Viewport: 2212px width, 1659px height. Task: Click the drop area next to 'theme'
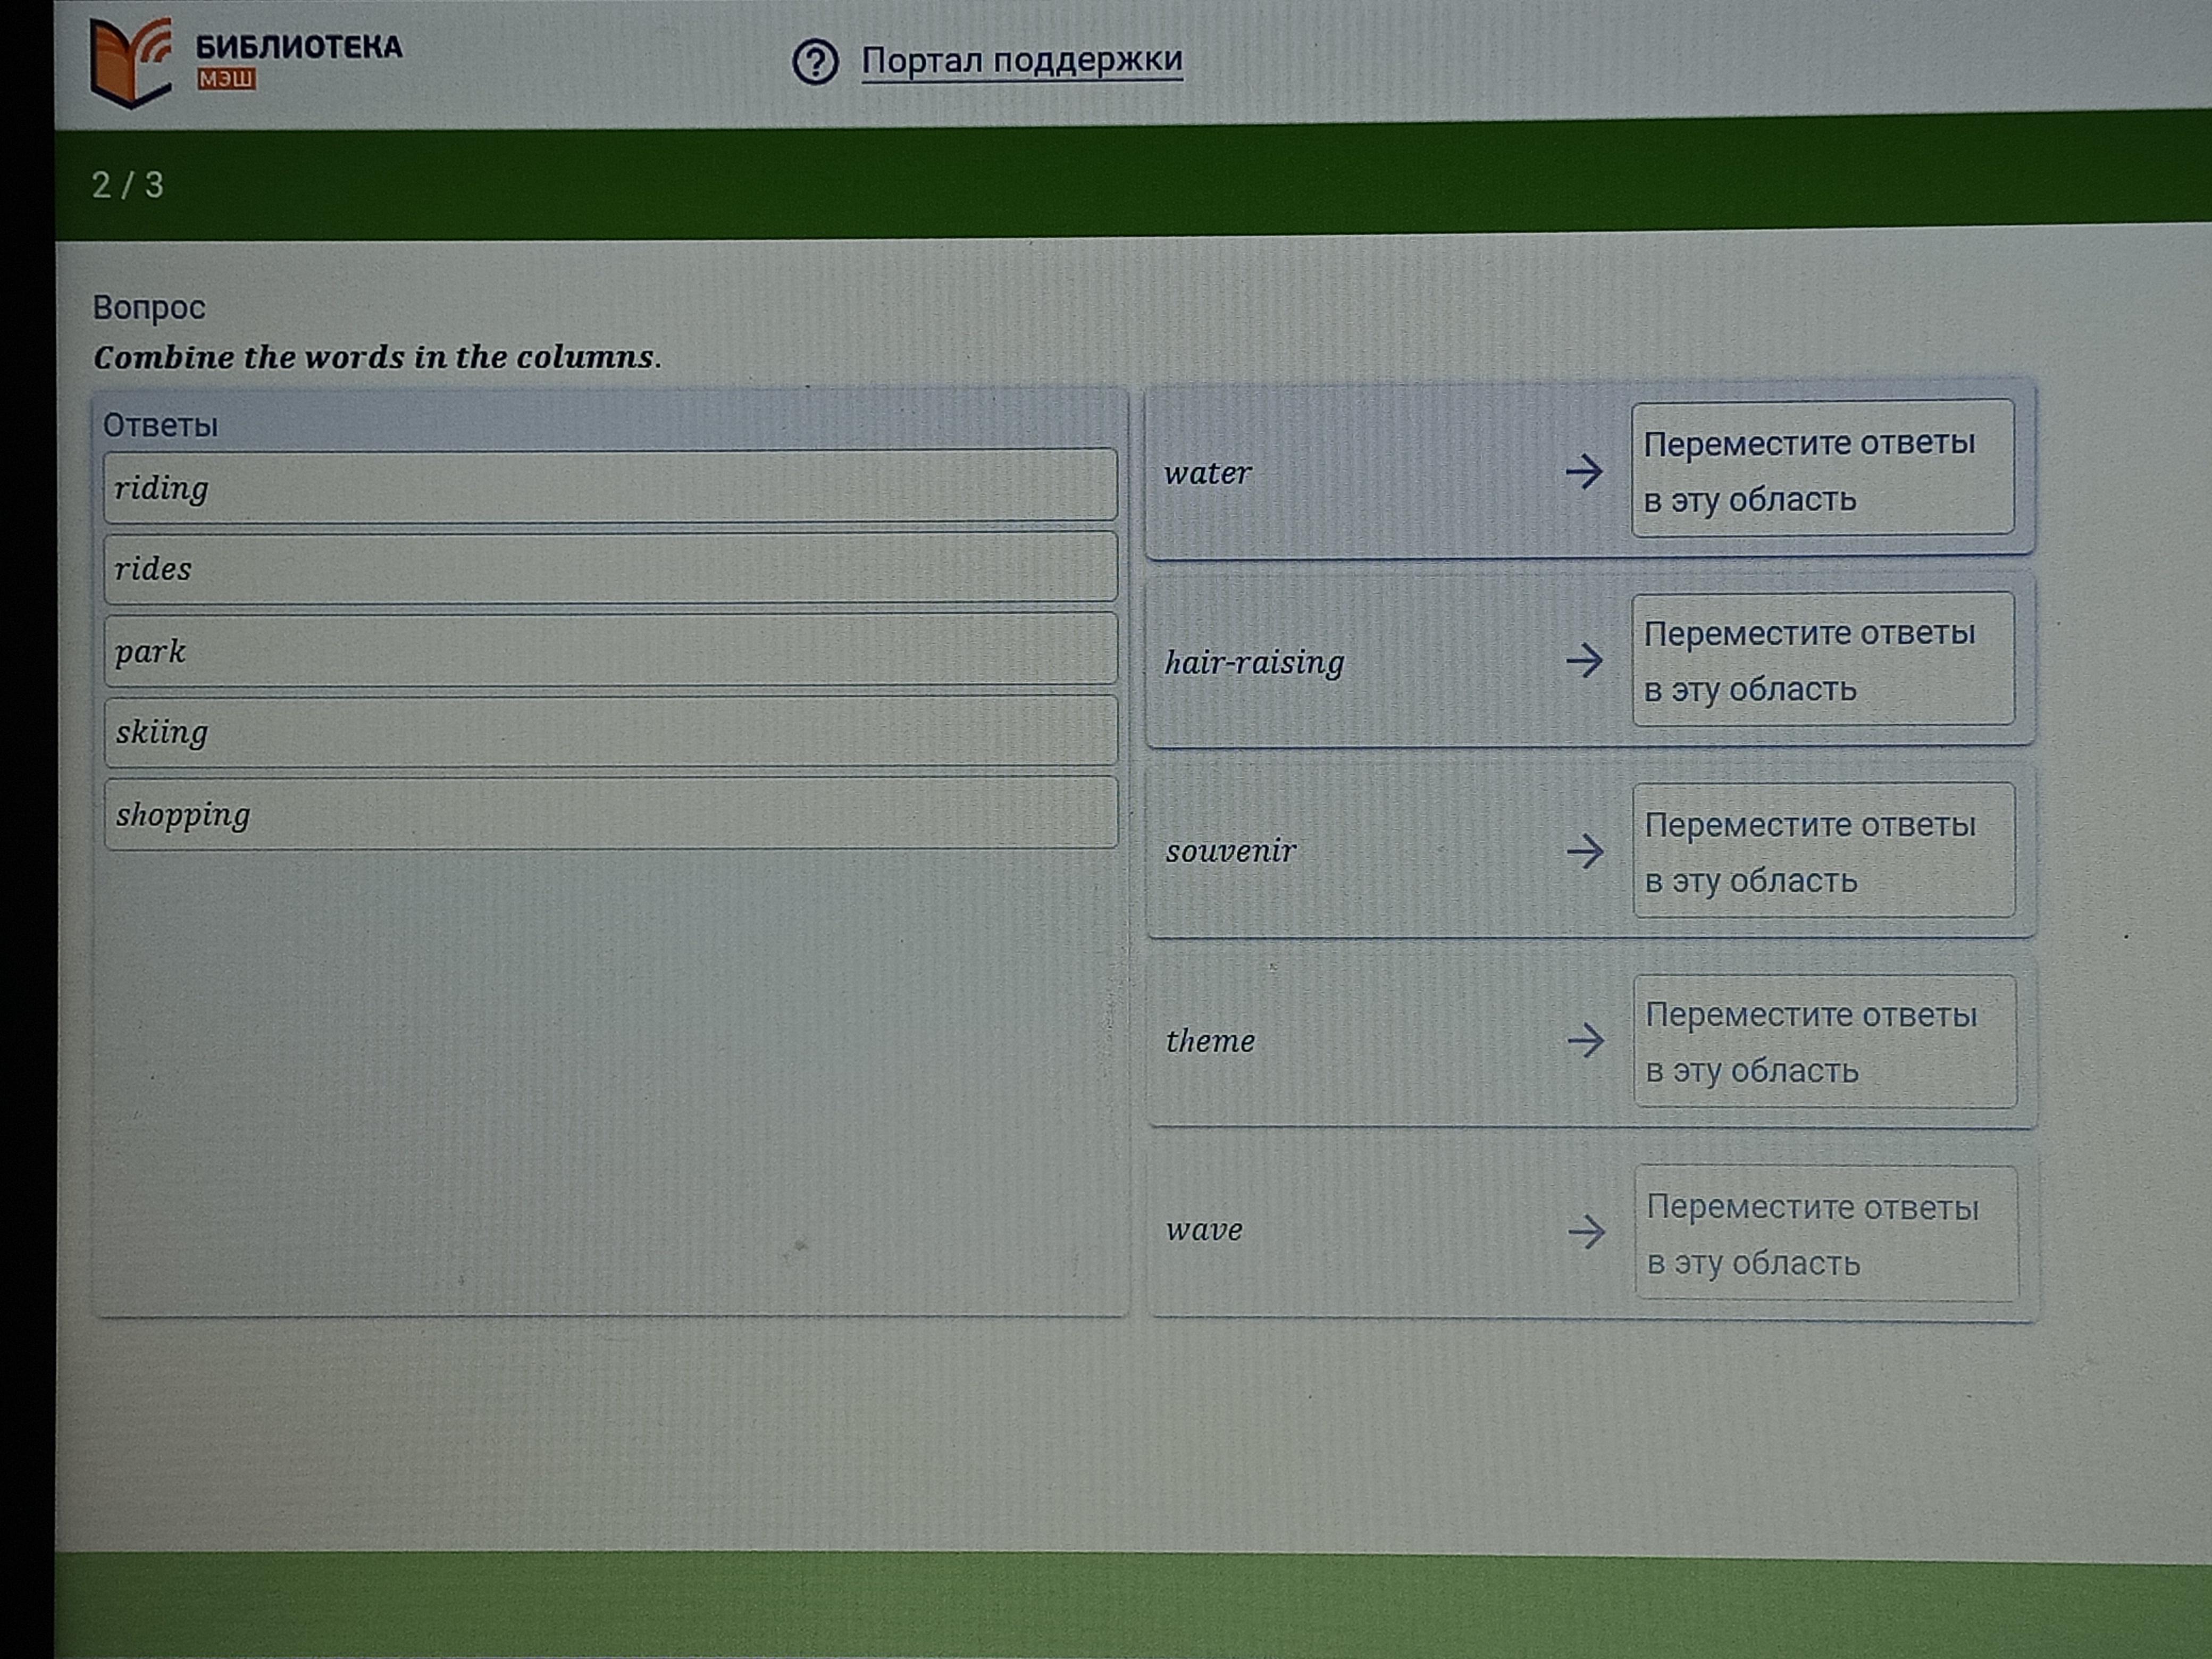1825,1041
